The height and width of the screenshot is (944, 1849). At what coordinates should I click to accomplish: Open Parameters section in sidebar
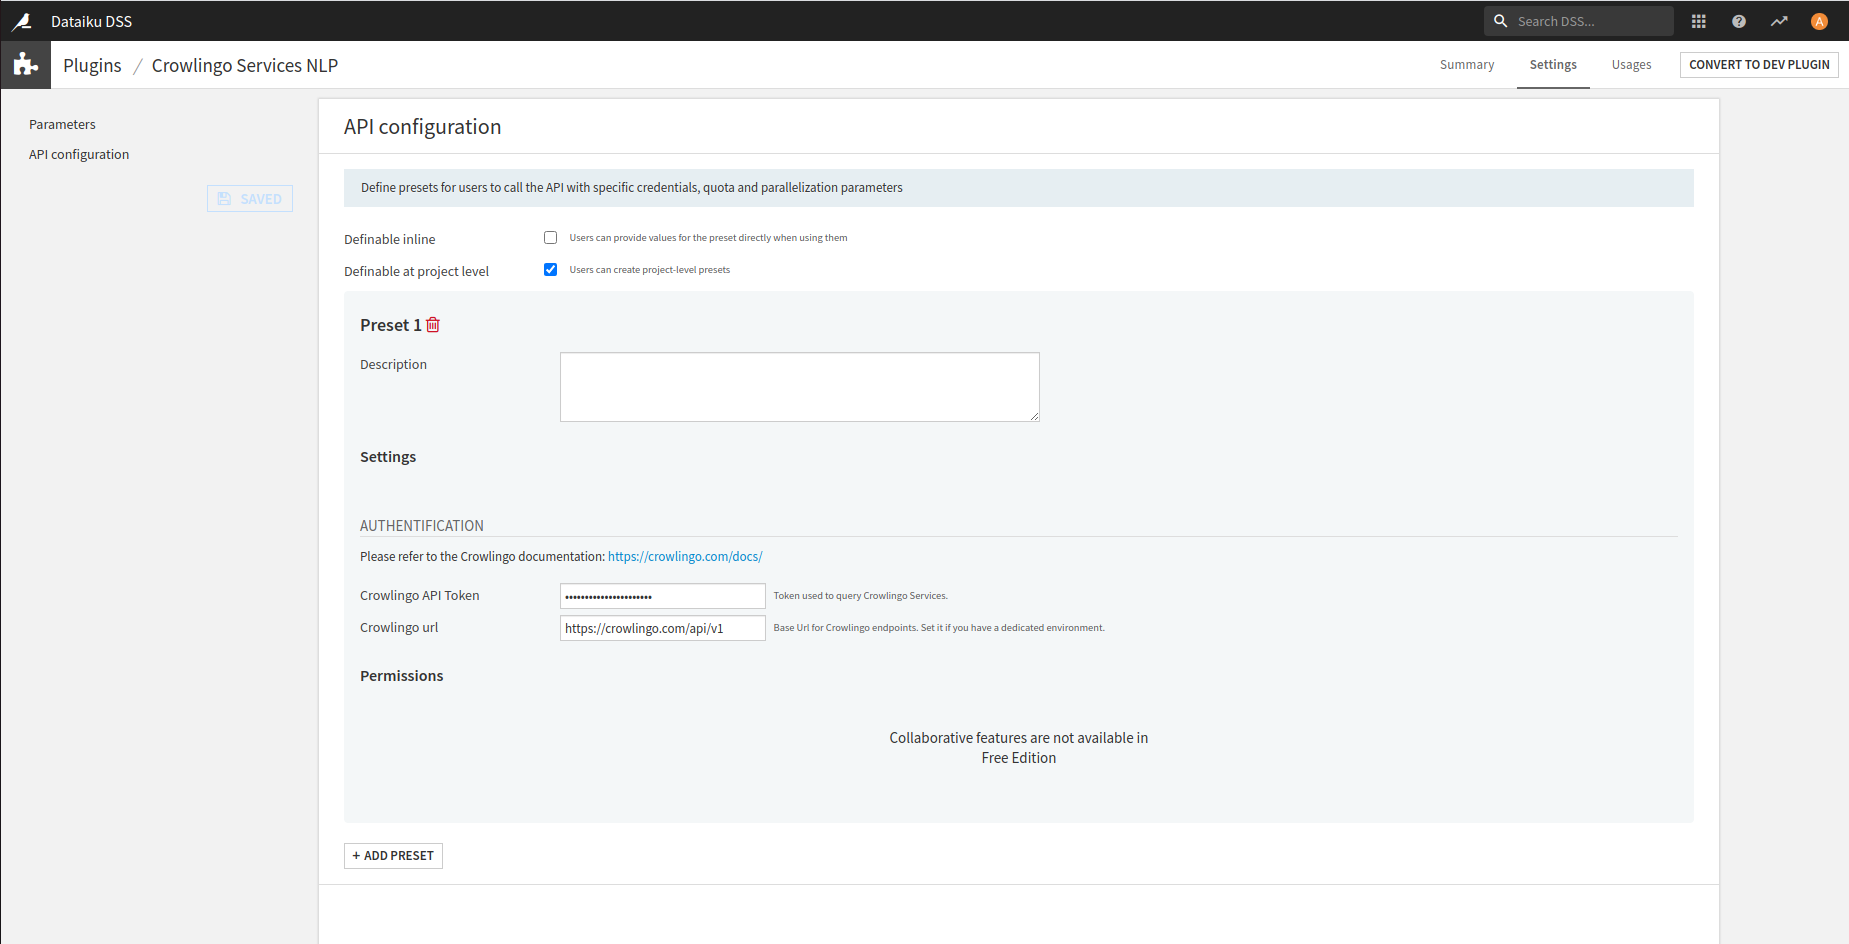point(62,125)
